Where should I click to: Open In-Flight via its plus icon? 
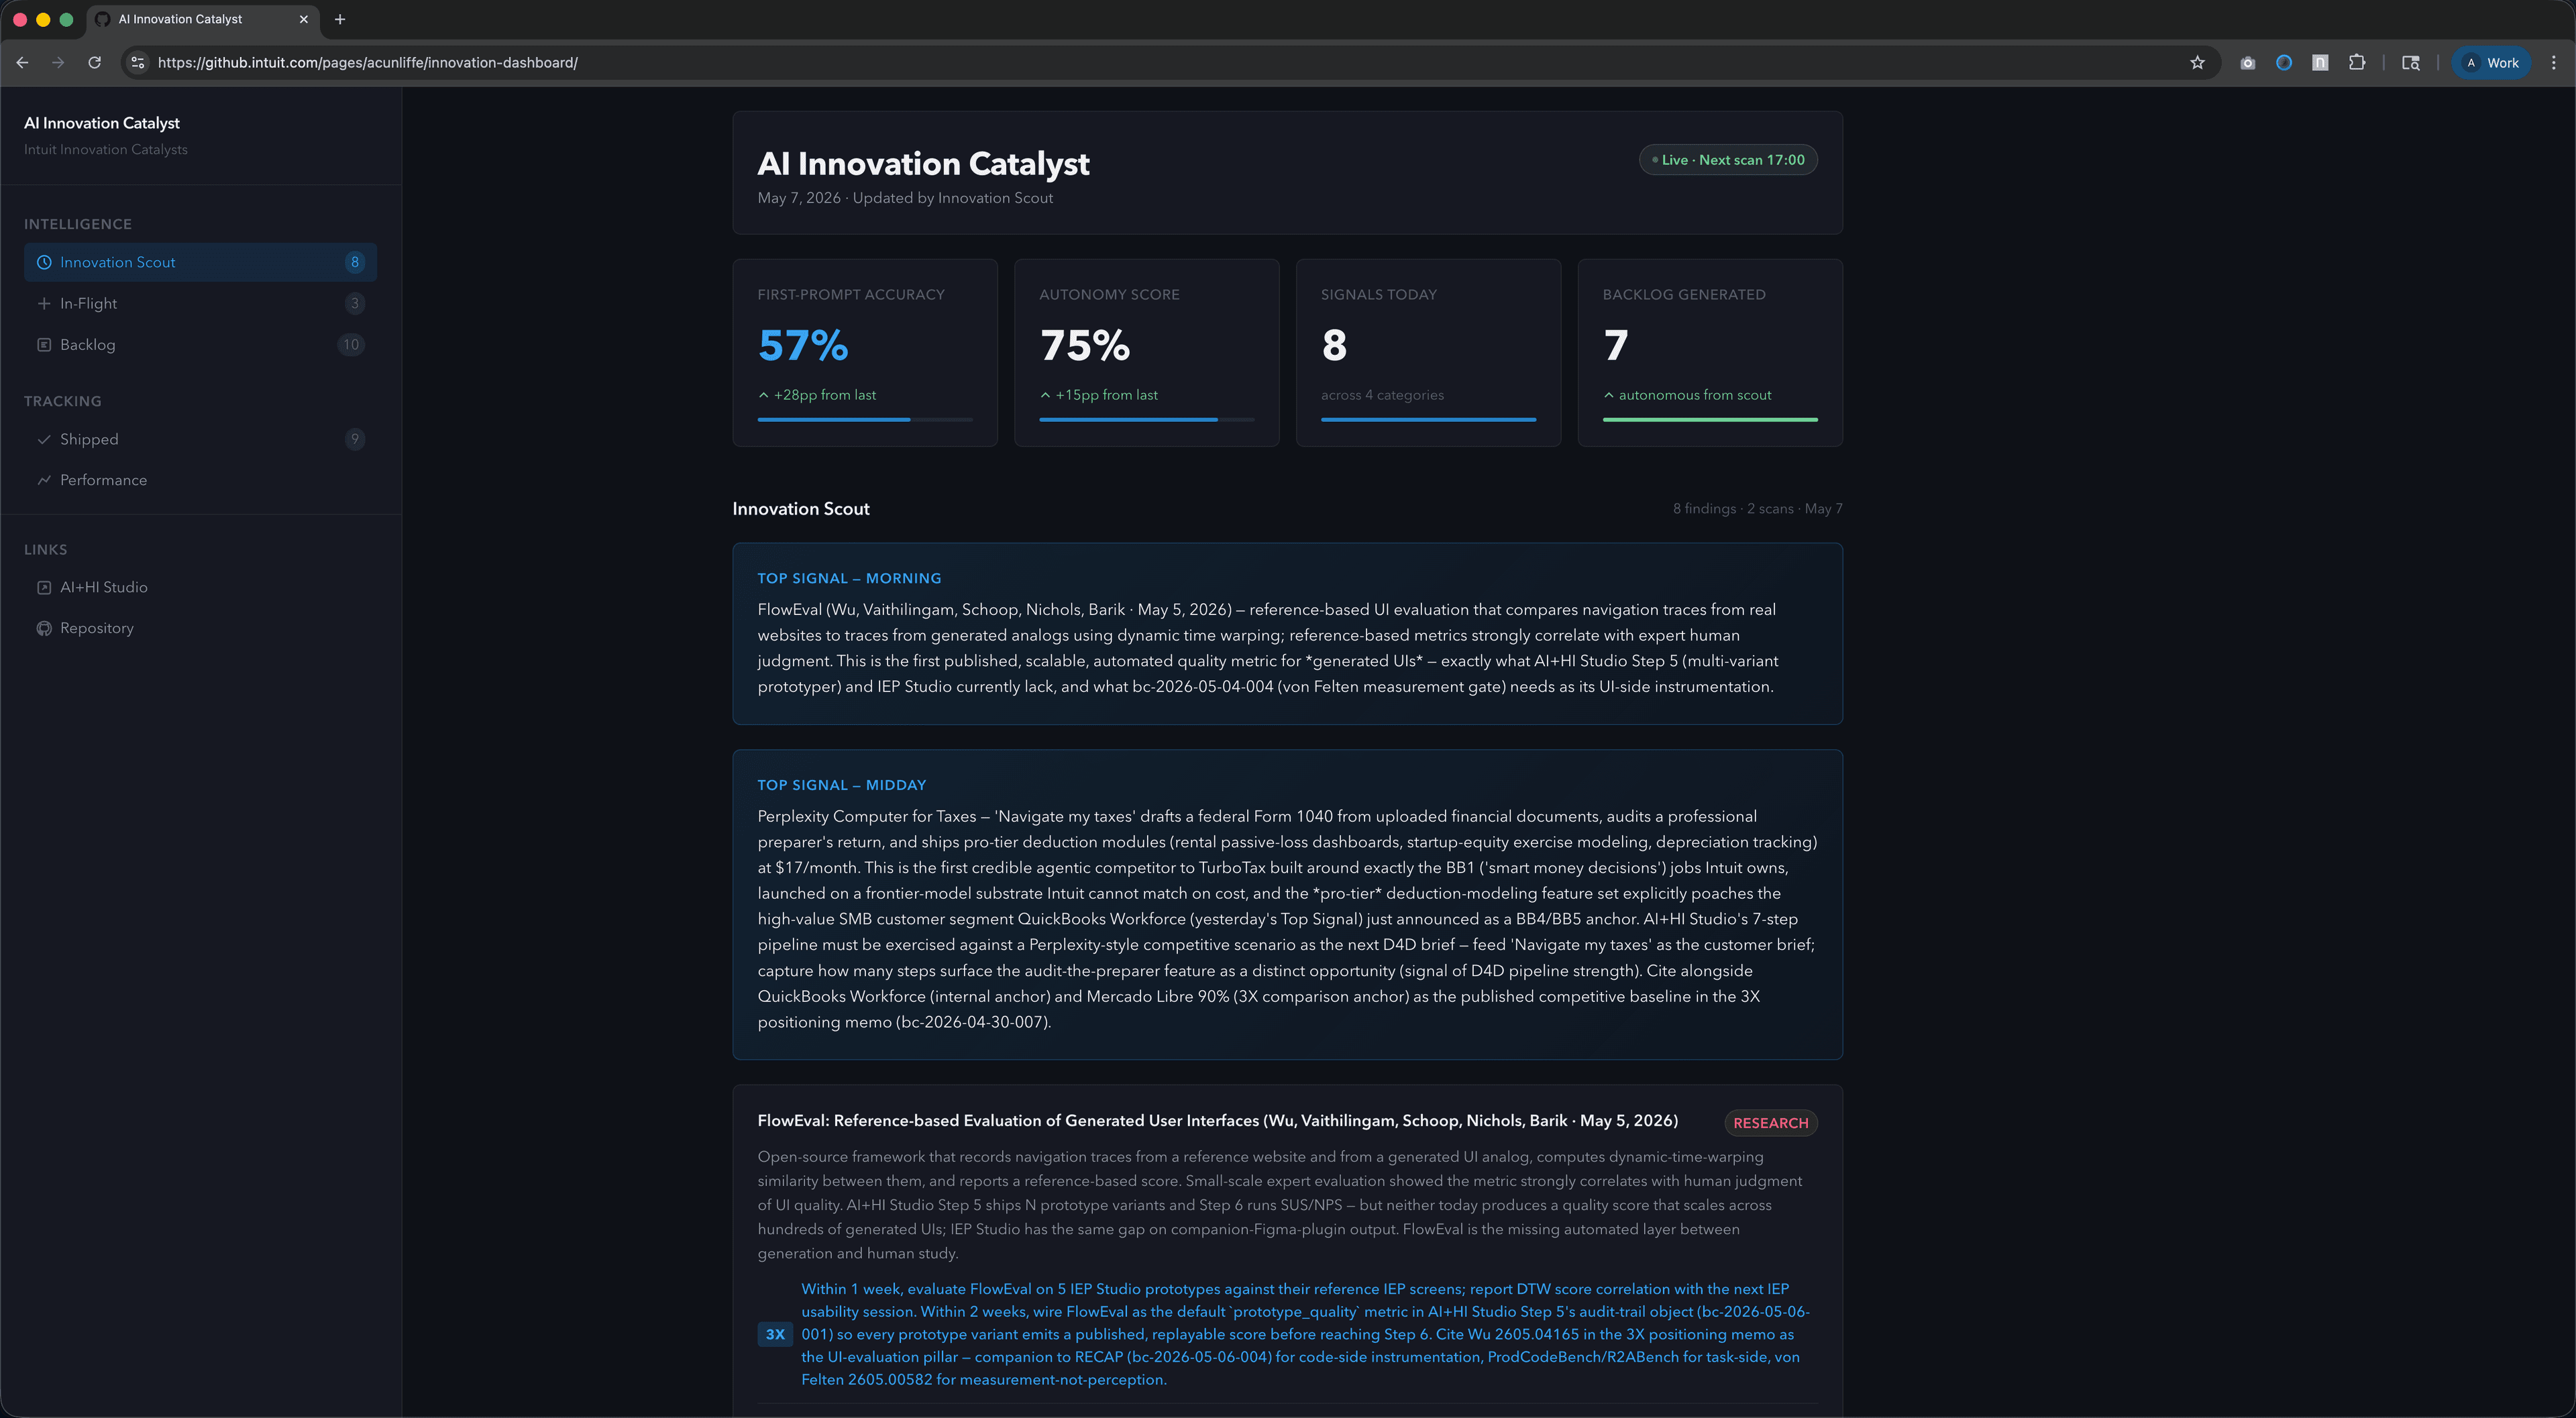click(x=44, y=303)
